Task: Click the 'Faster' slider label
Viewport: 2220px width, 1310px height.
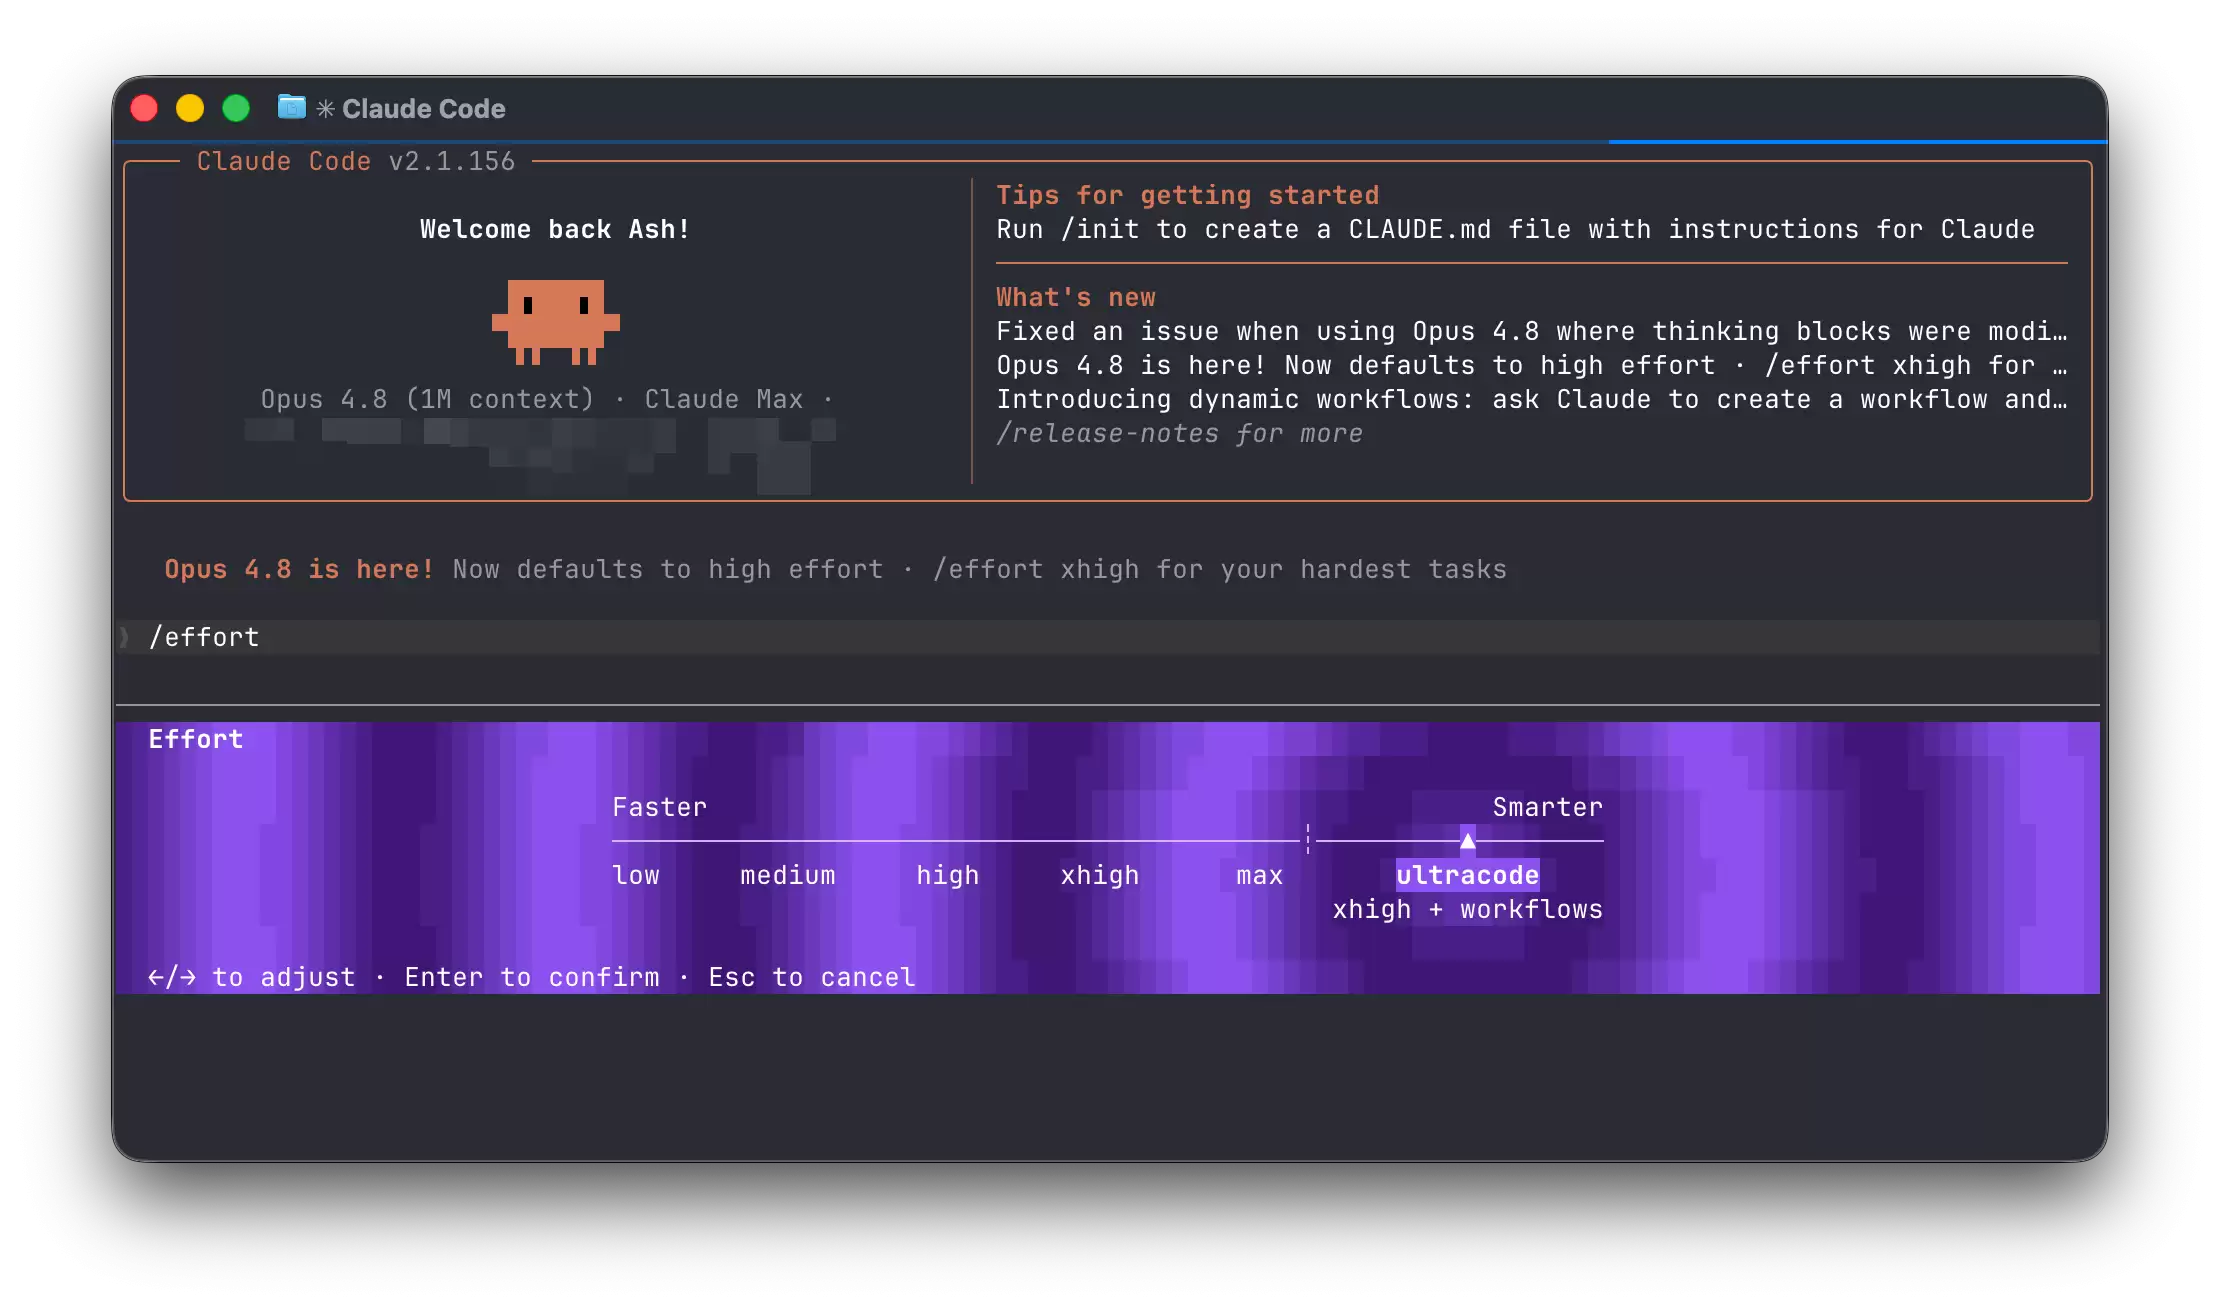Action: coord(660,807)
